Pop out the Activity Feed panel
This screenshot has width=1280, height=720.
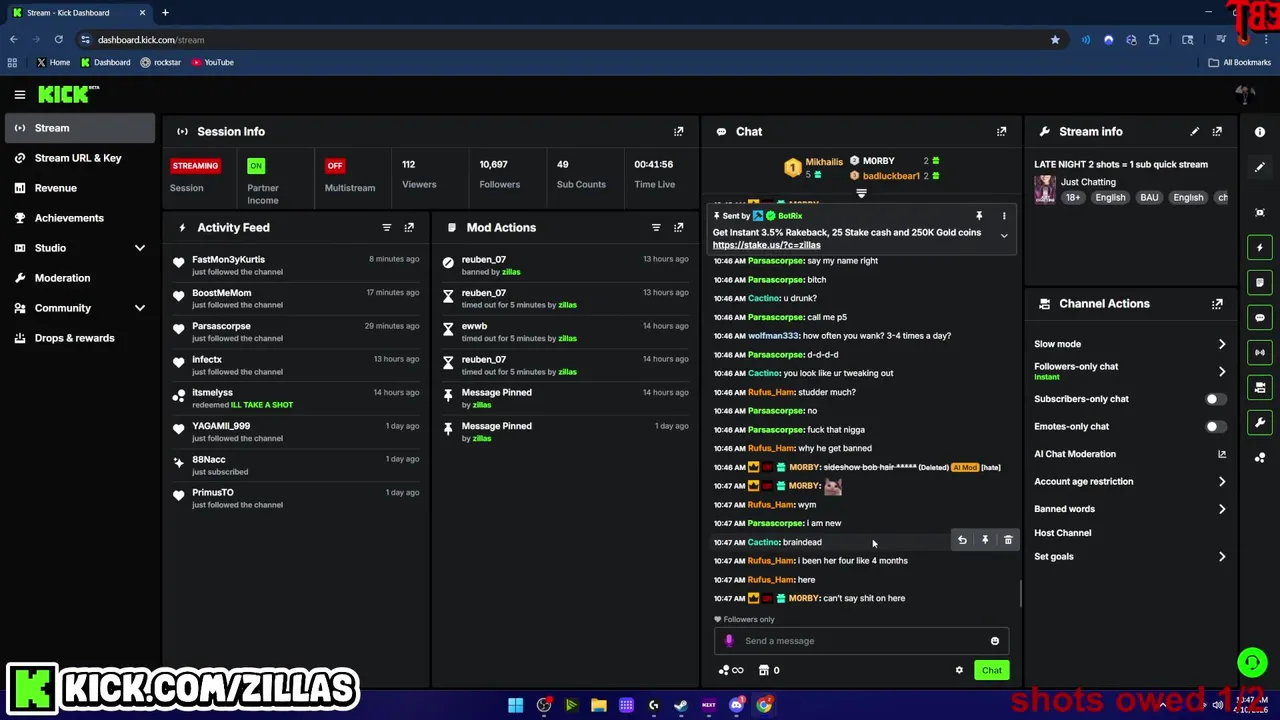click(409, 228)
